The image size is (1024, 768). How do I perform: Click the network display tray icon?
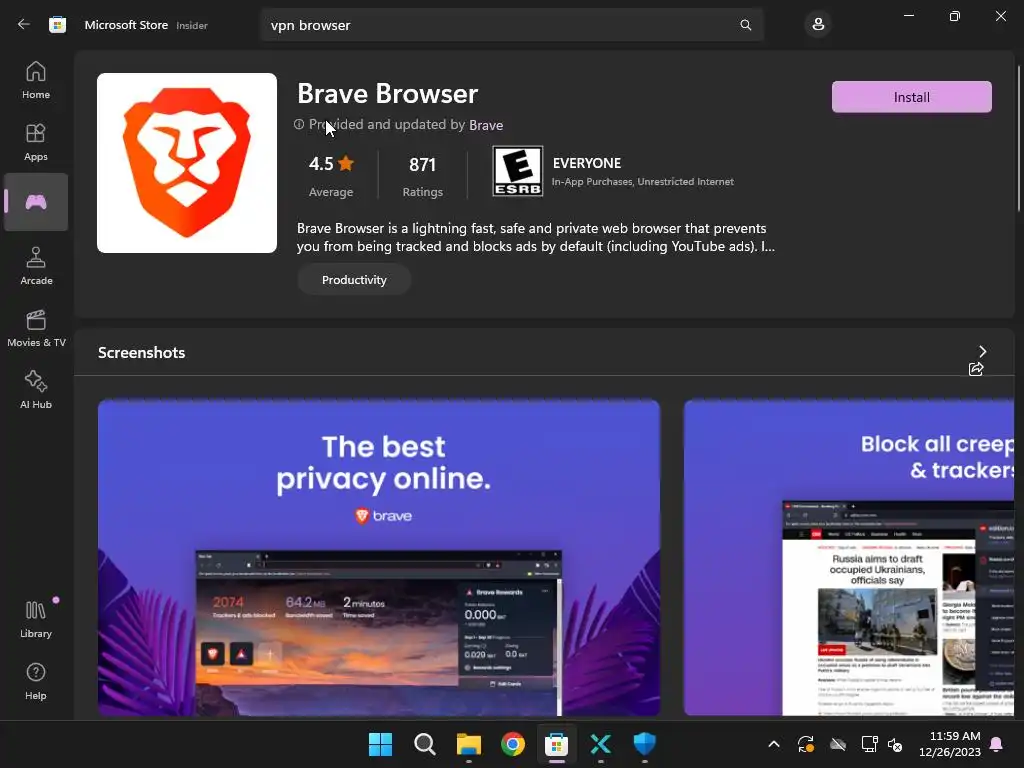[x=869, y=744]
